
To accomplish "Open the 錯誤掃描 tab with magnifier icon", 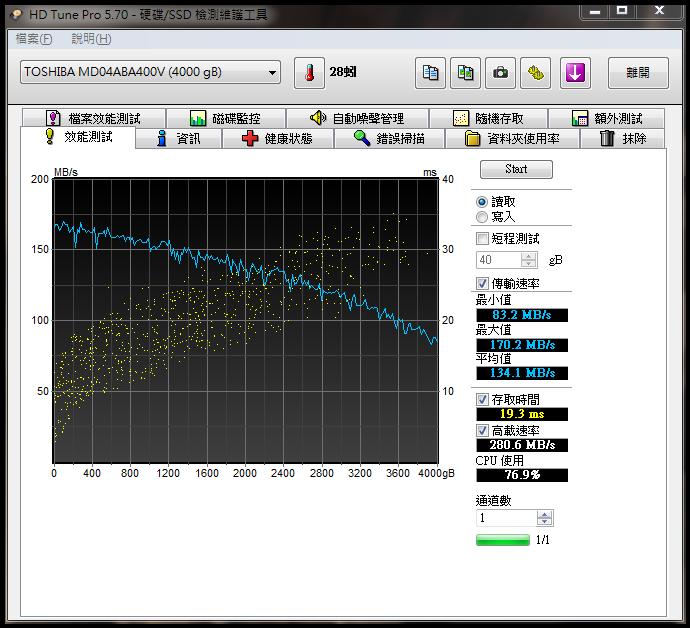I will pos(389,139).
